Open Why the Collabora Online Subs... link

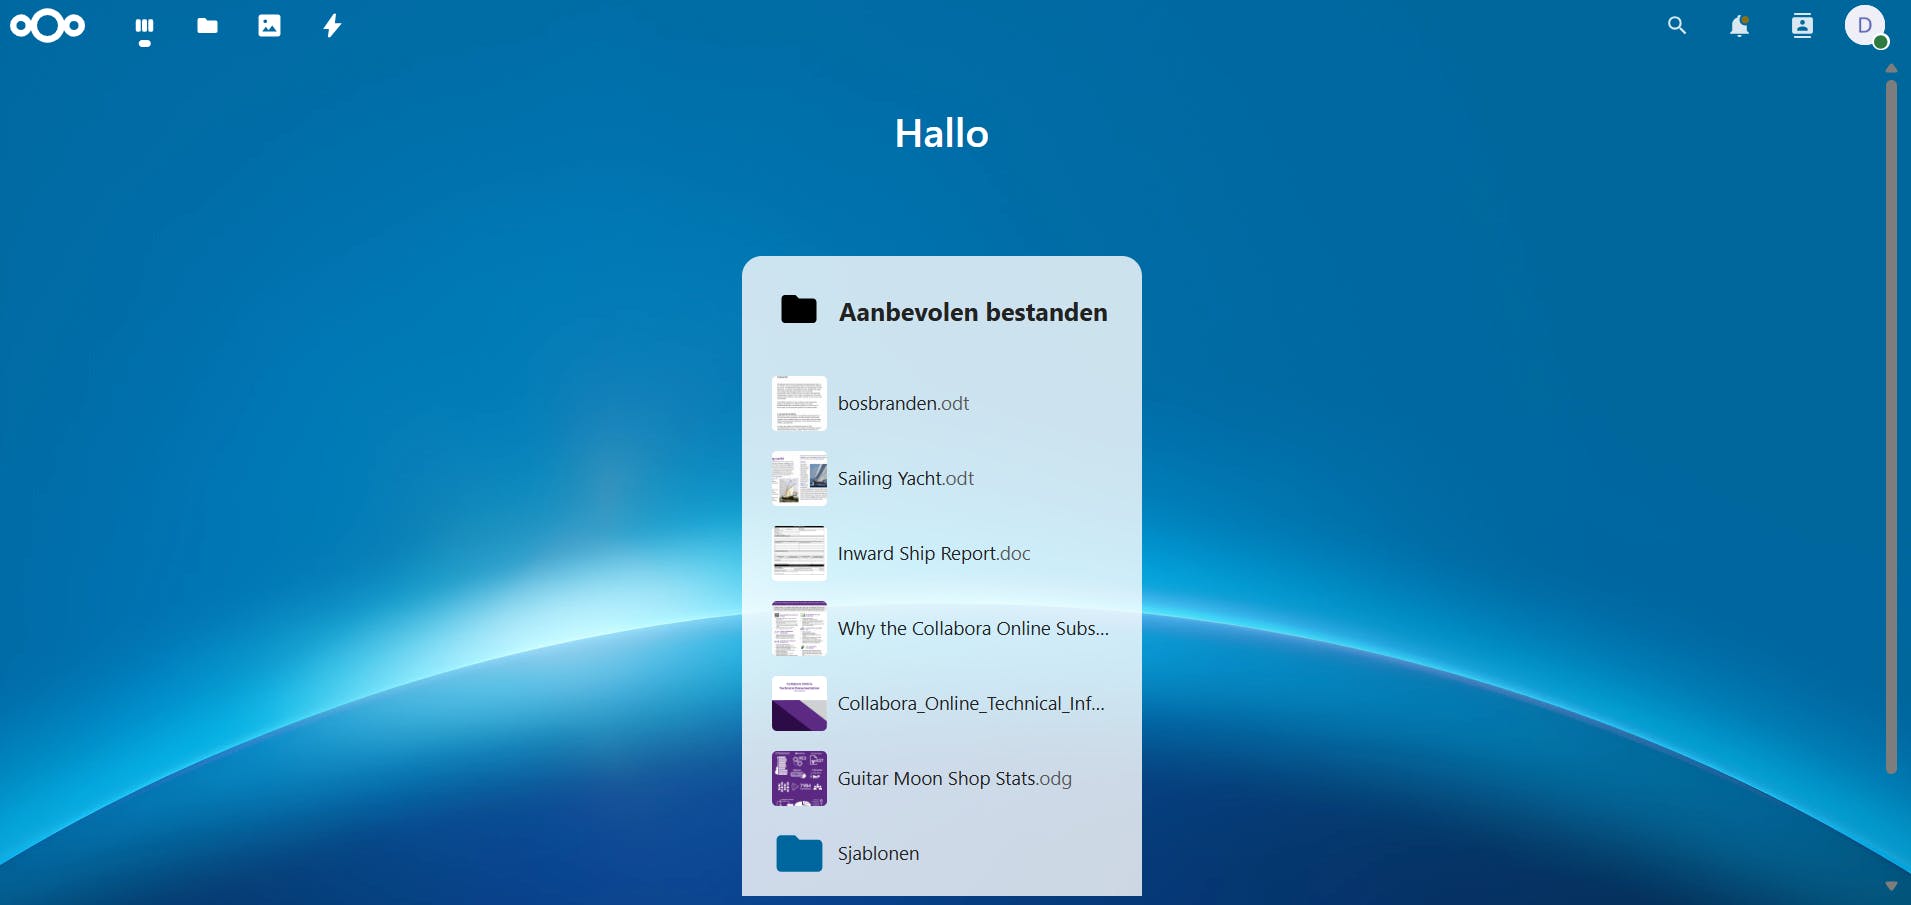pyautogui.click(x=973, y=628)
